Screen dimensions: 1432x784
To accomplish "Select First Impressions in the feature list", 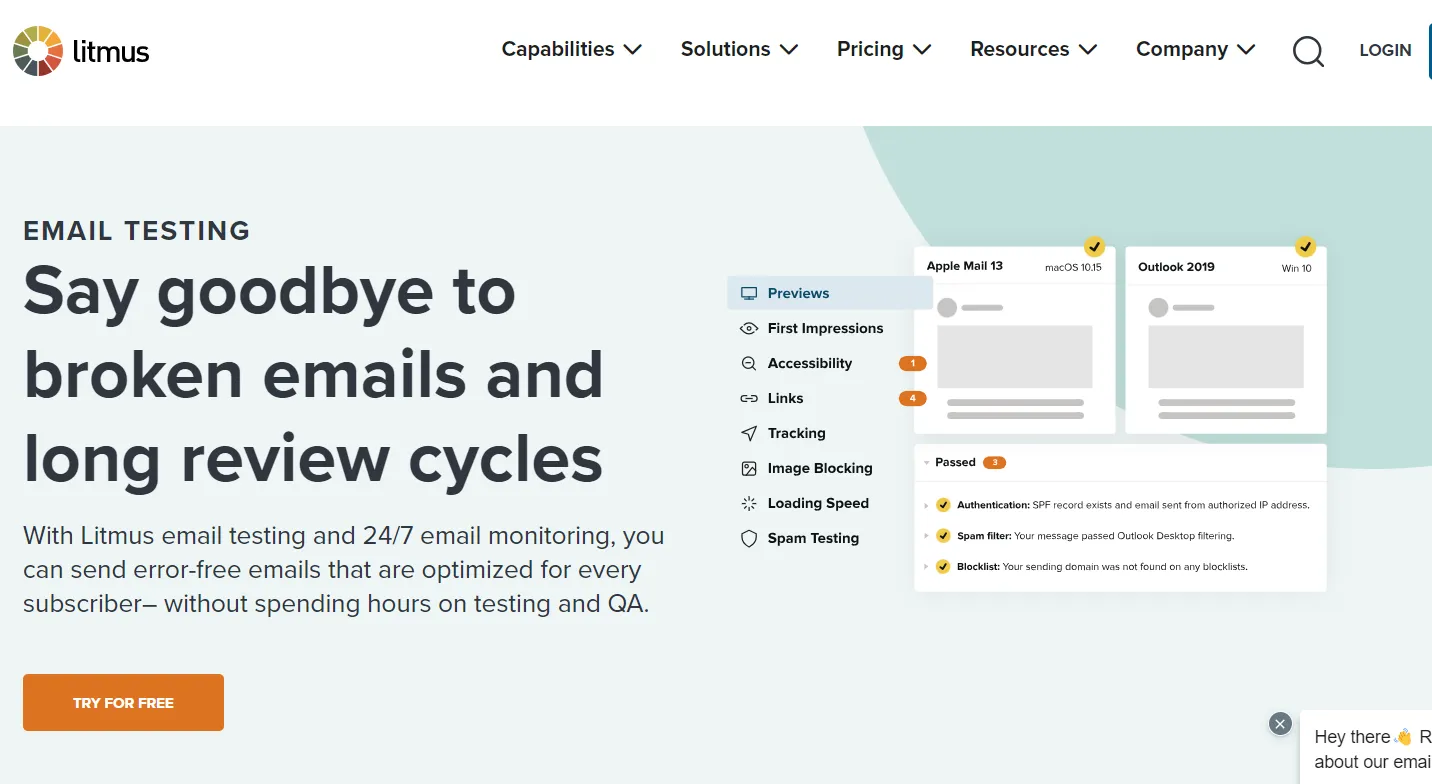I will point(825,328).
